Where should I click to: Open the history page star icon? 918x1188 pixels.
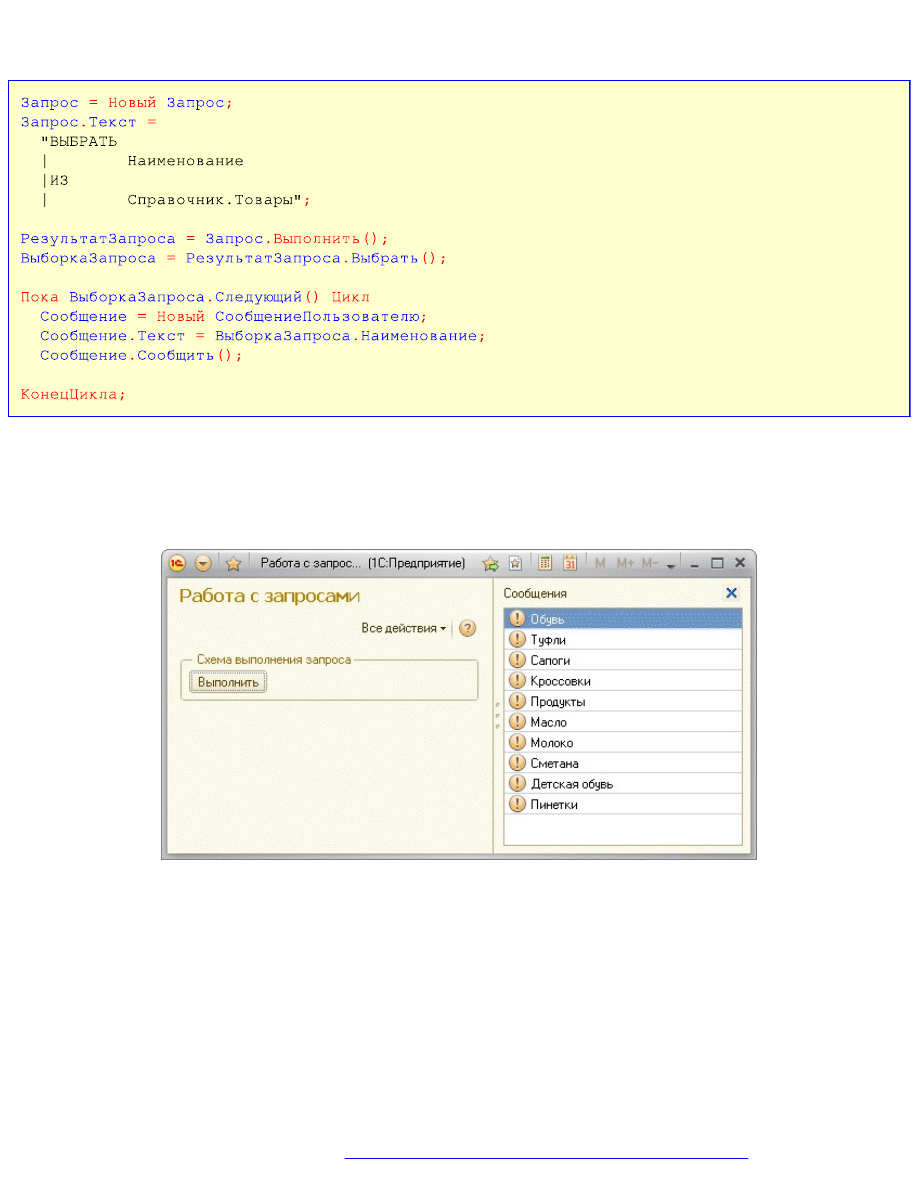click(514, 563)
